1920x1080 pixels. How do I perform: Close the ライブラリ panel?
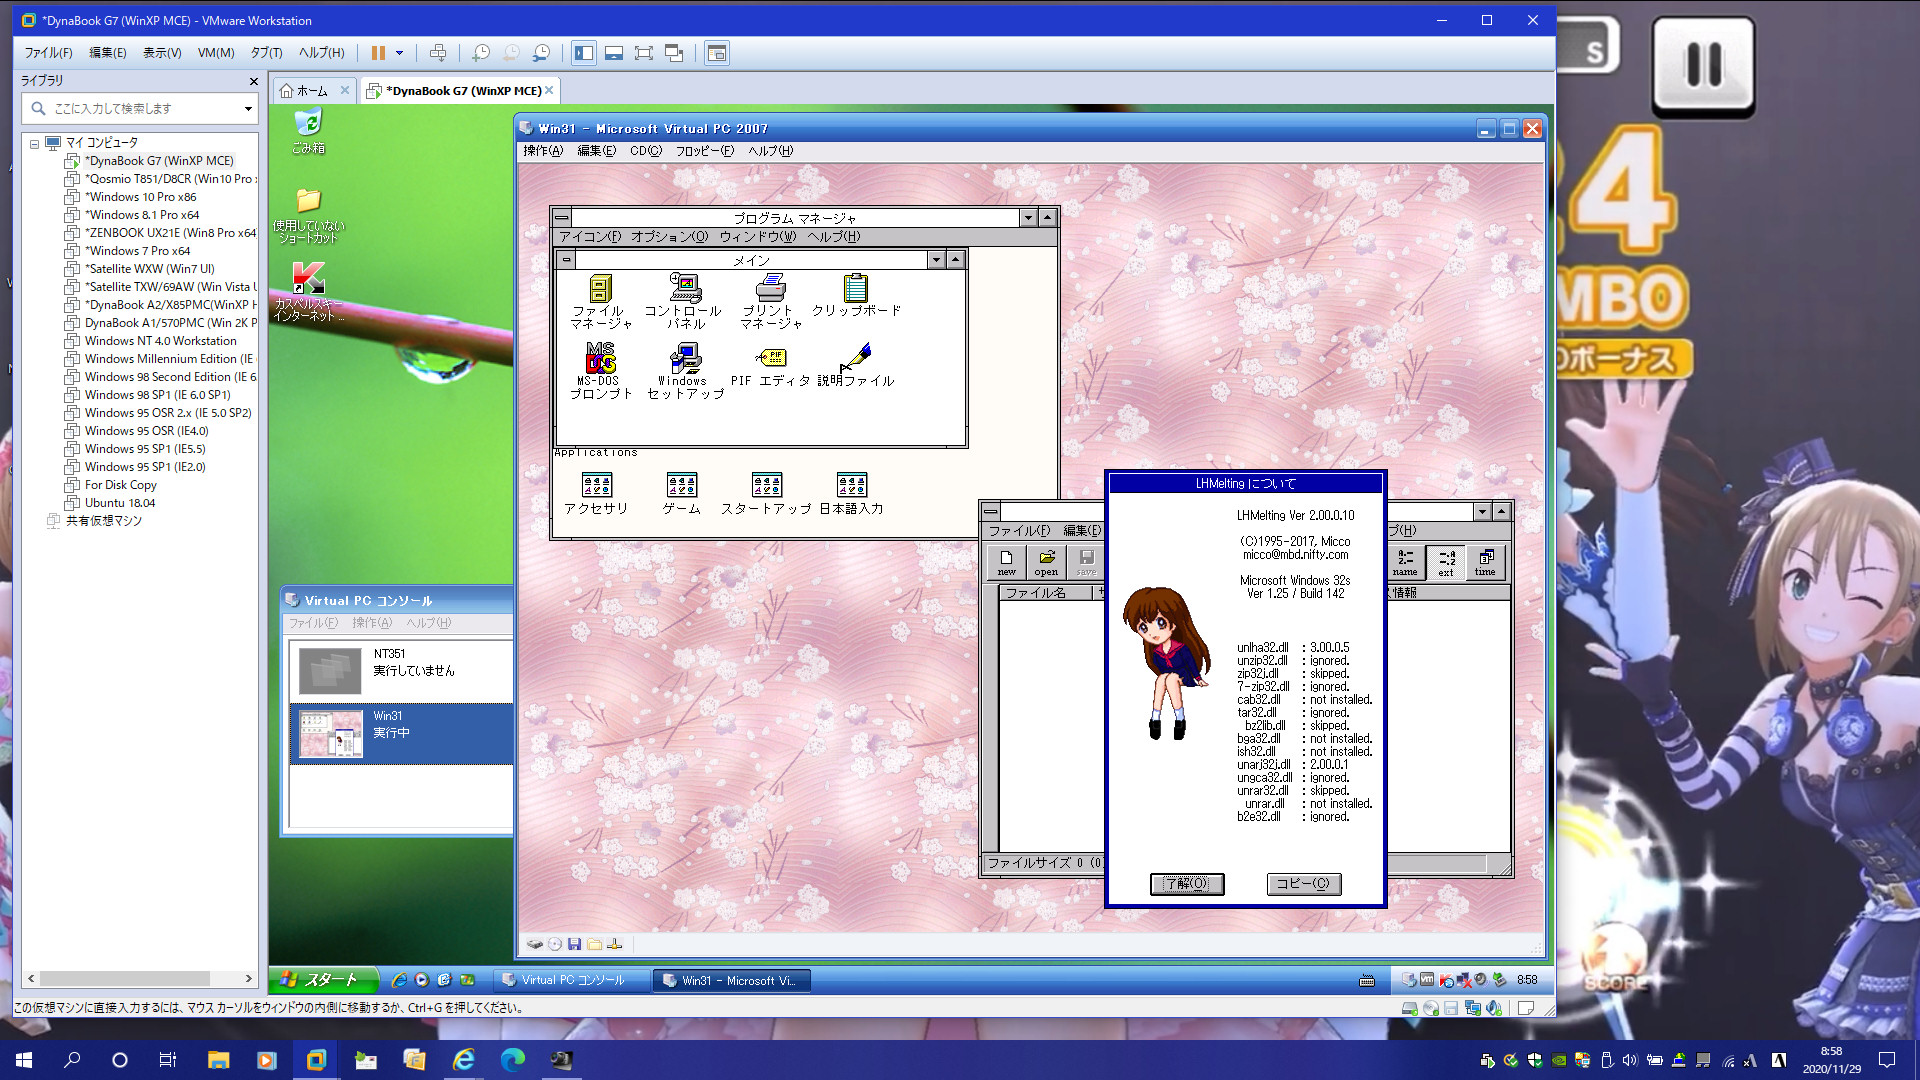[253, 81]
